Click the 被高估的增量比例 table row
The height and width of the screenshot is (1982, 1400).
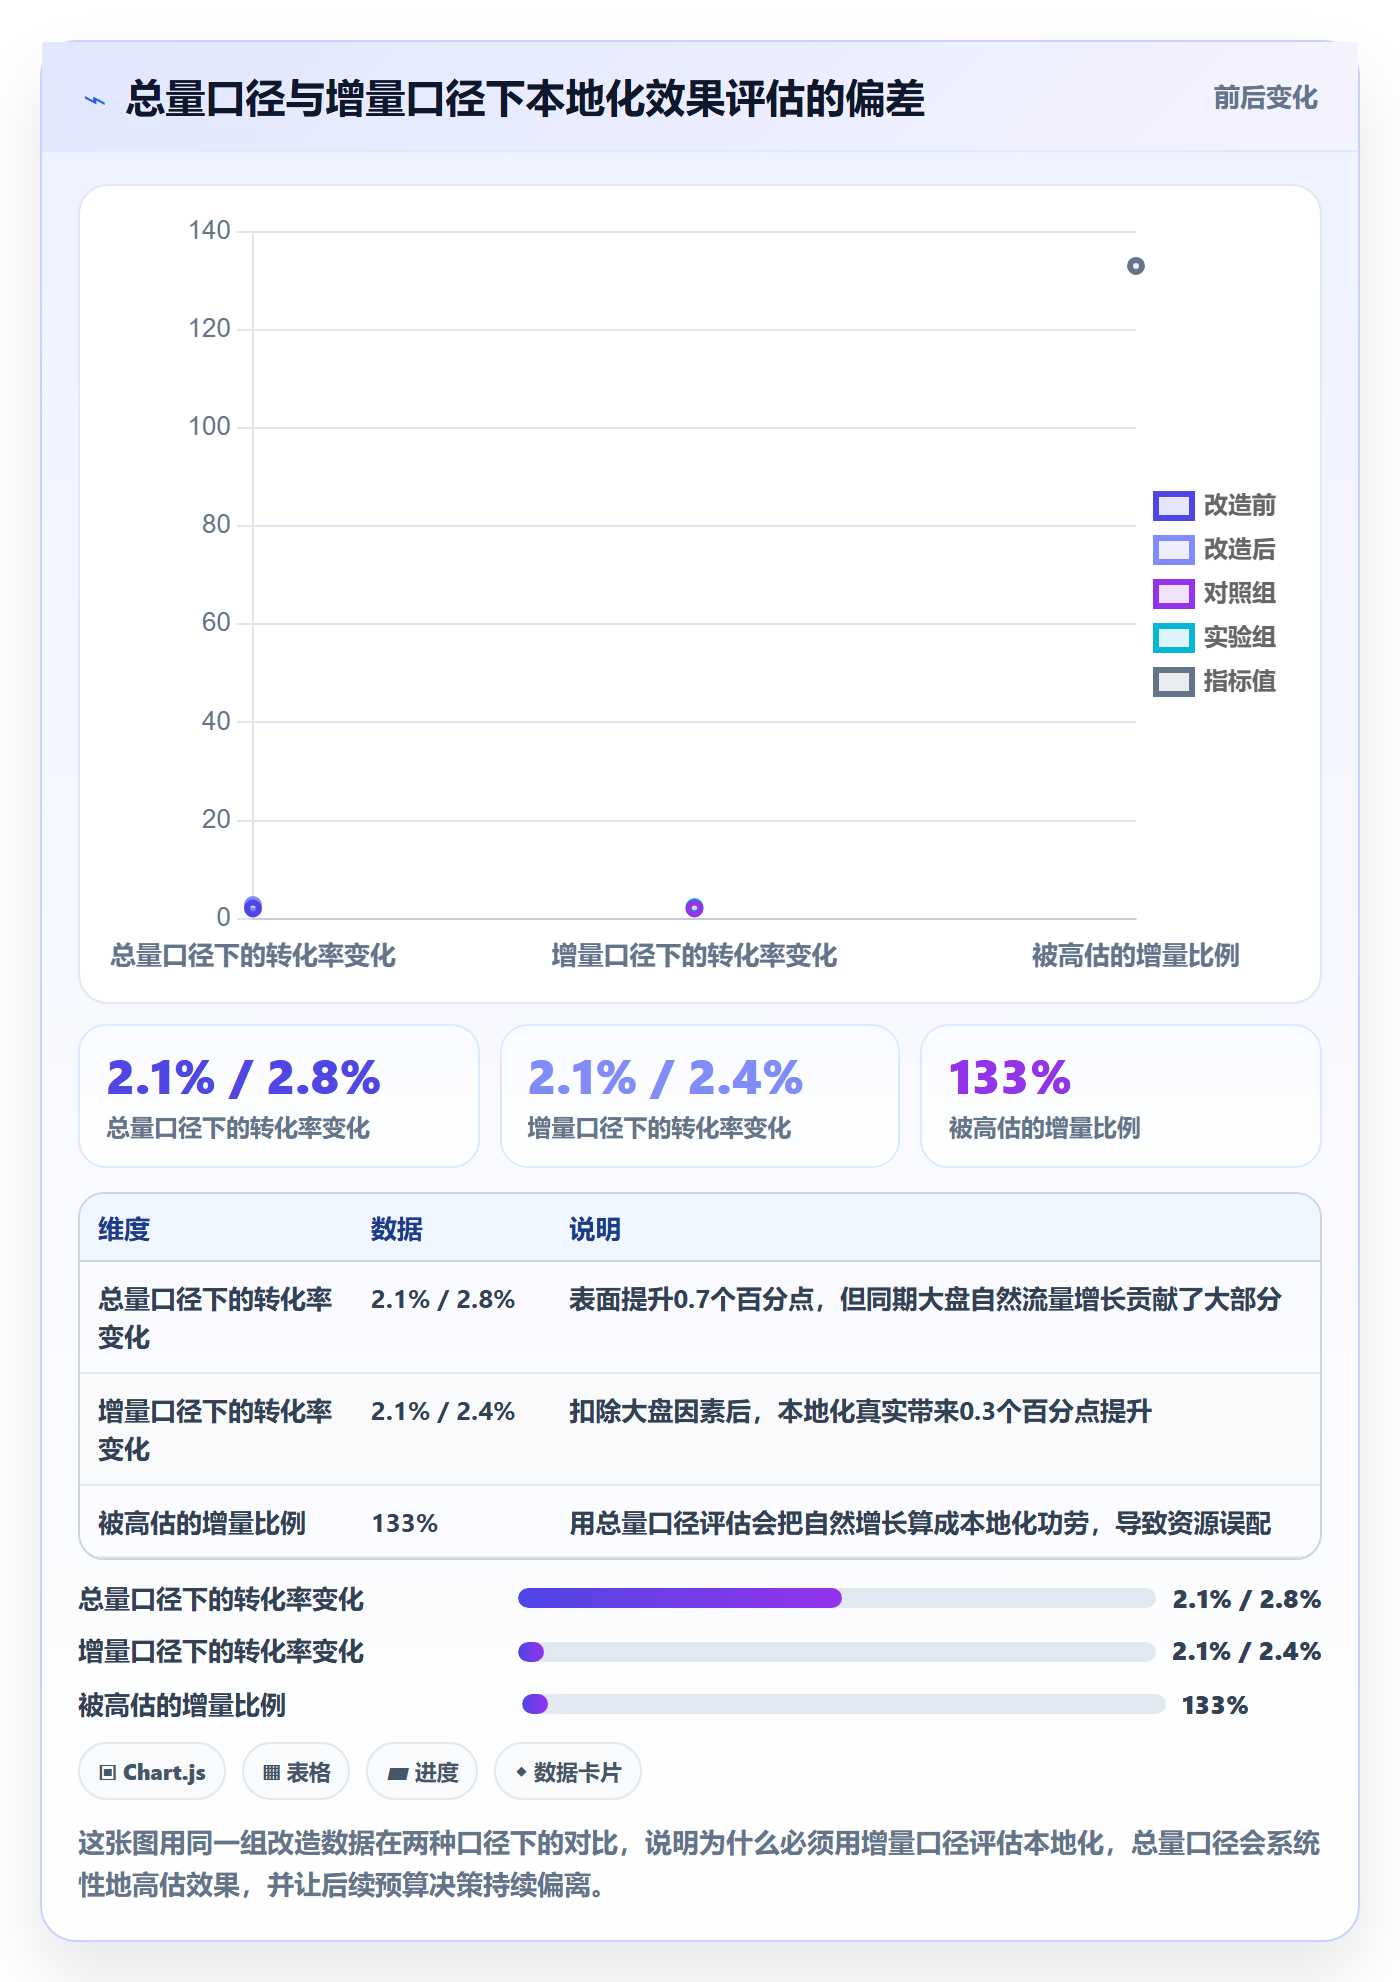700,1523
